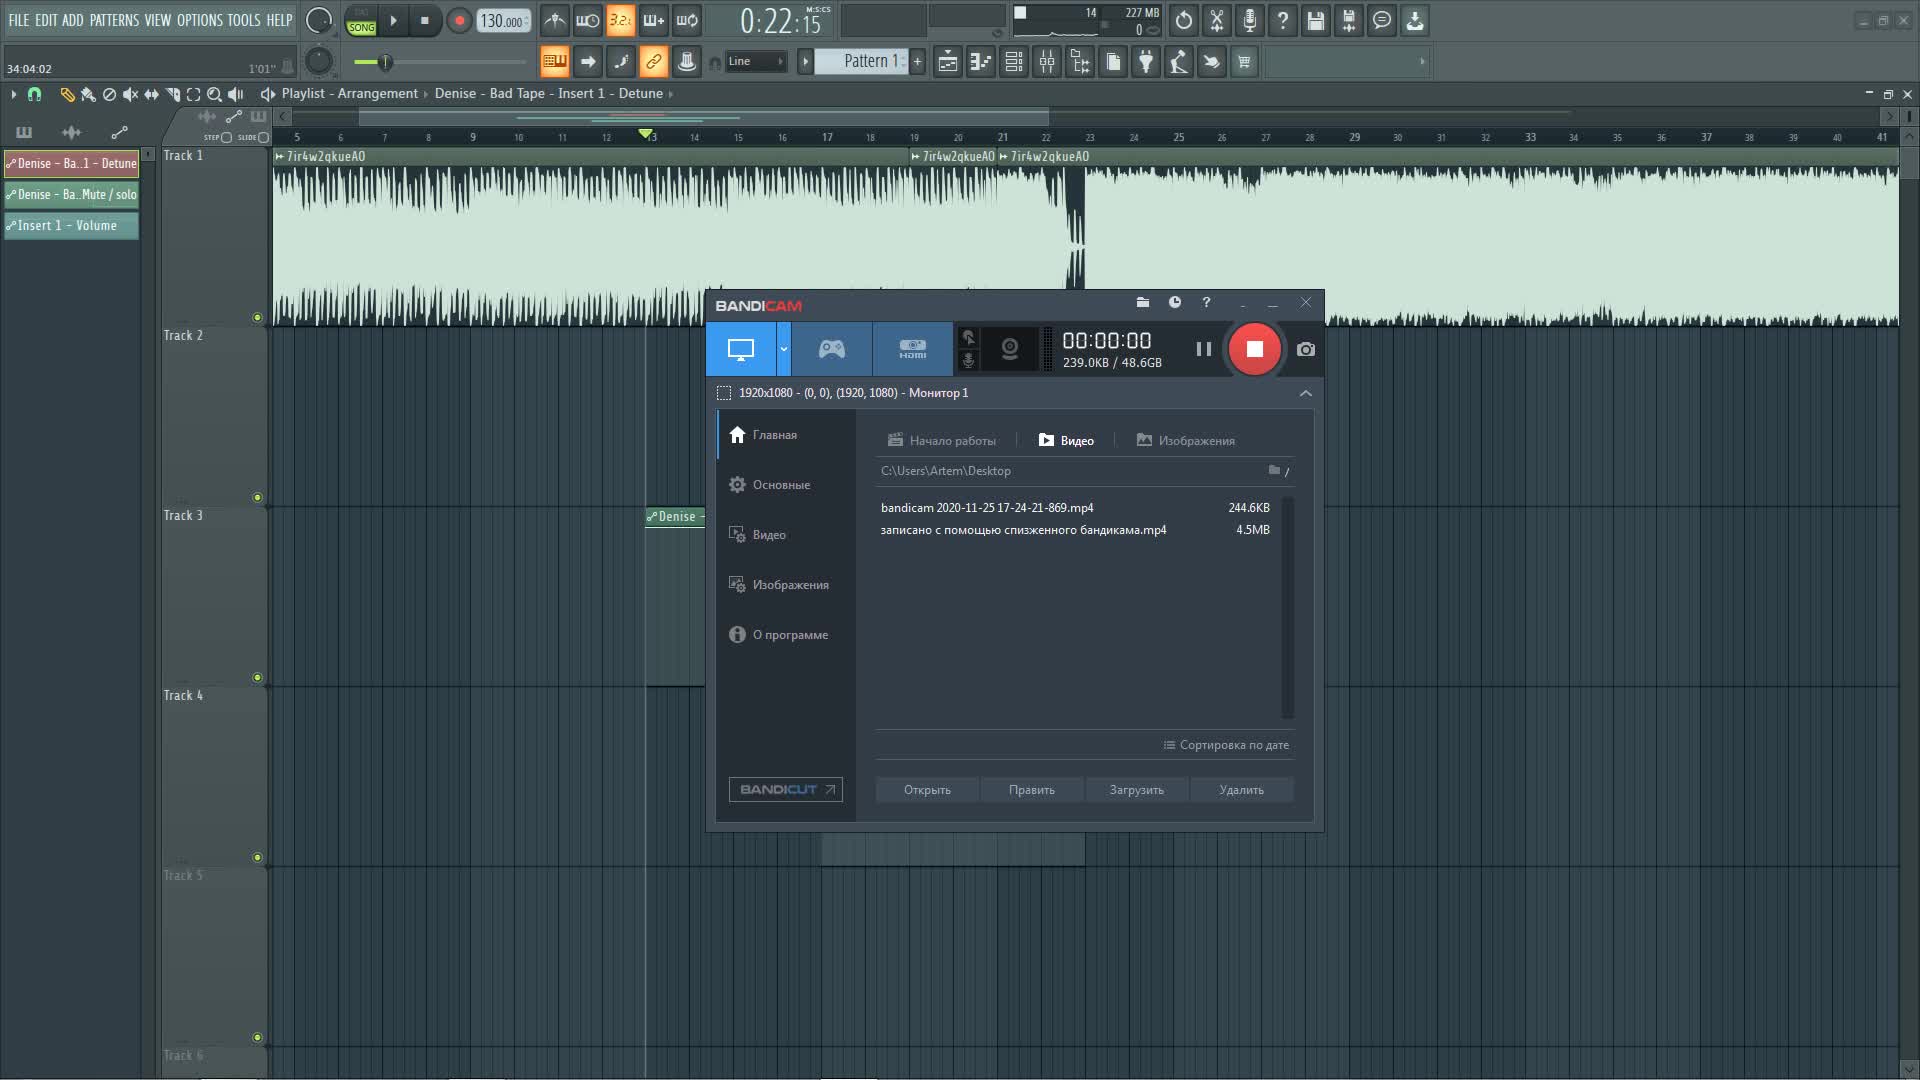Select Bandicam screen recording mode
The height and width of the screenshot is (1080, 1920).
click(x=741, y=349)
